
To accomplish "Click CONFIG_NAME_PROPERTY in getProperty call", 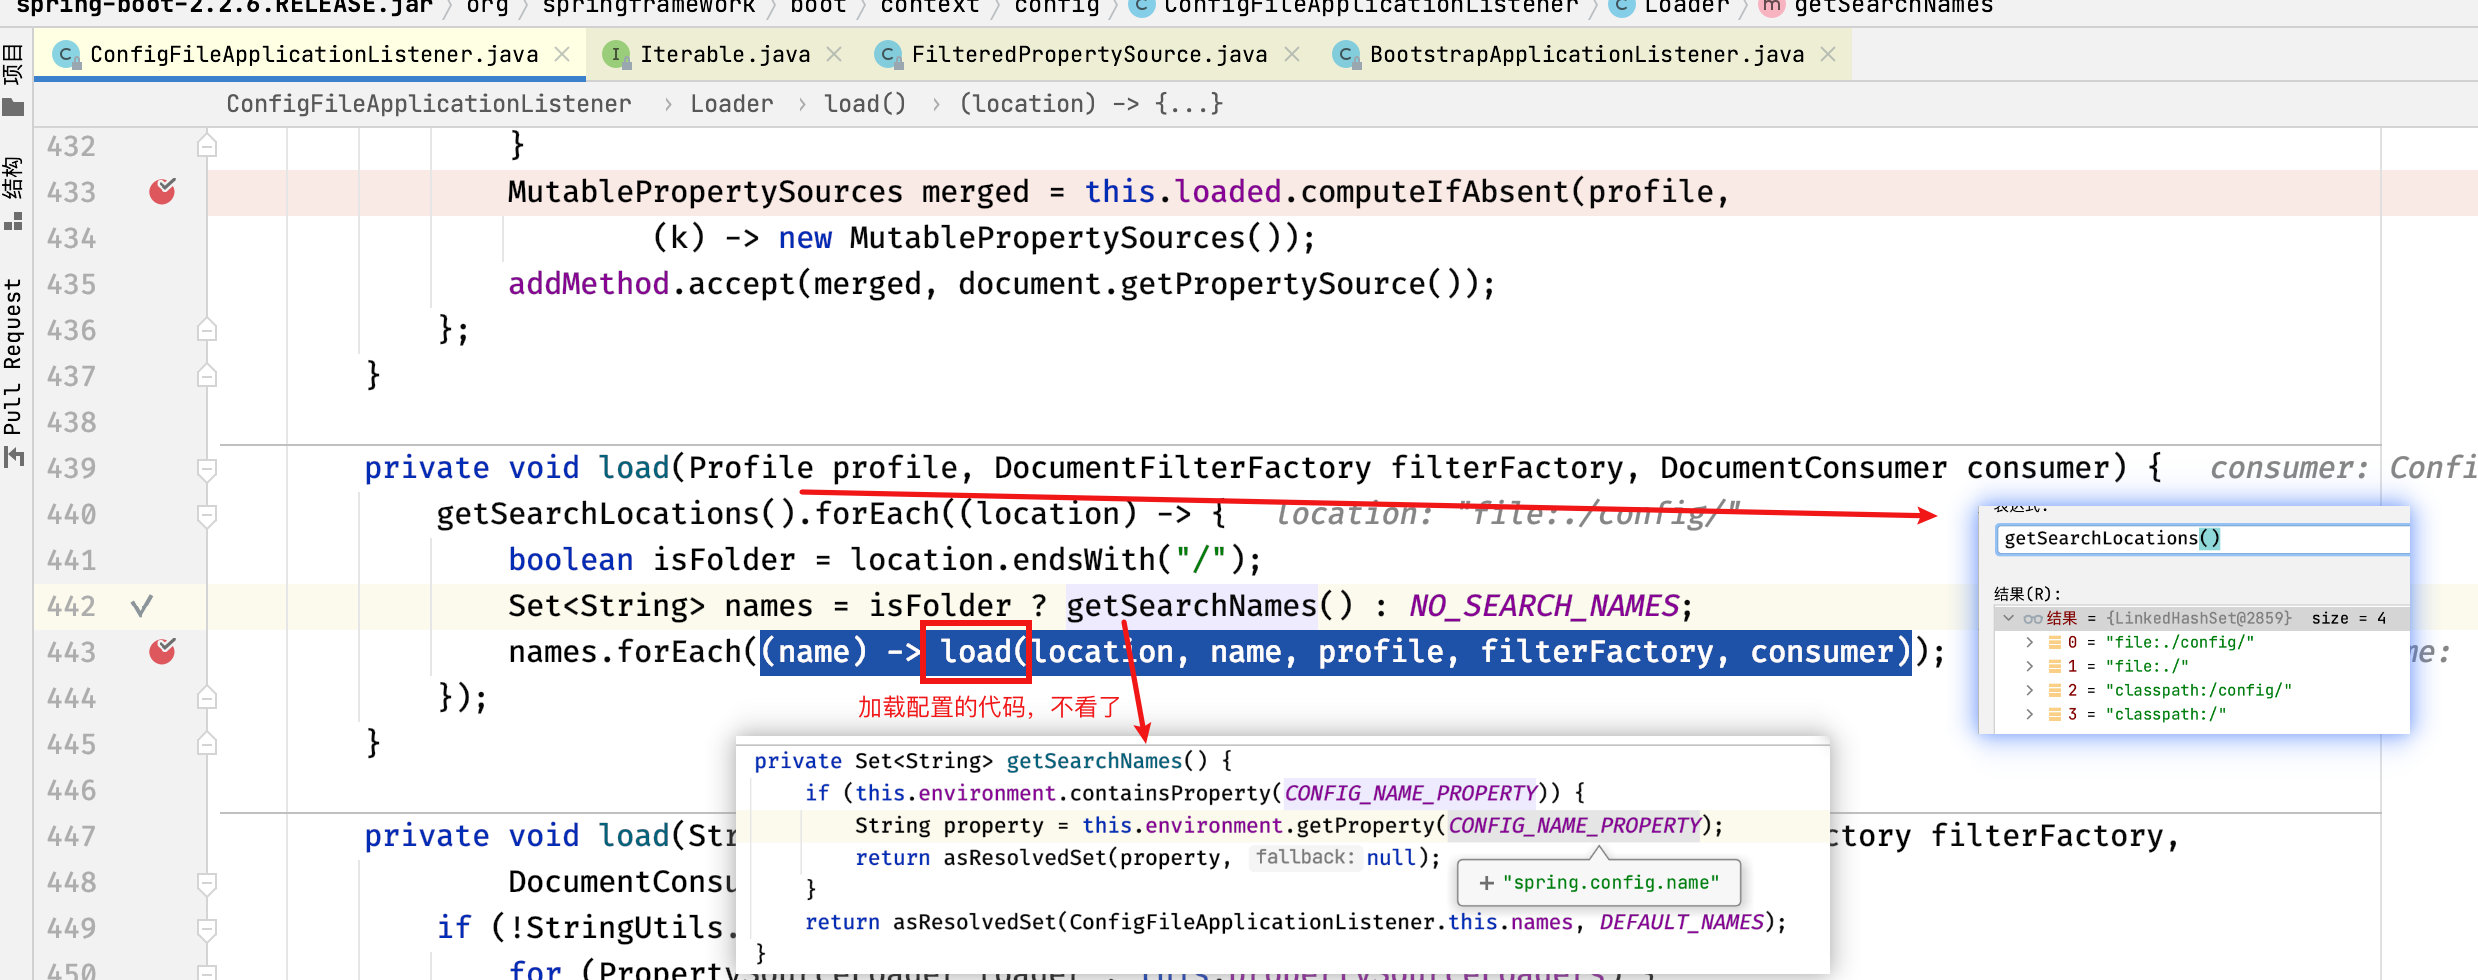I will coord(1574,825).
